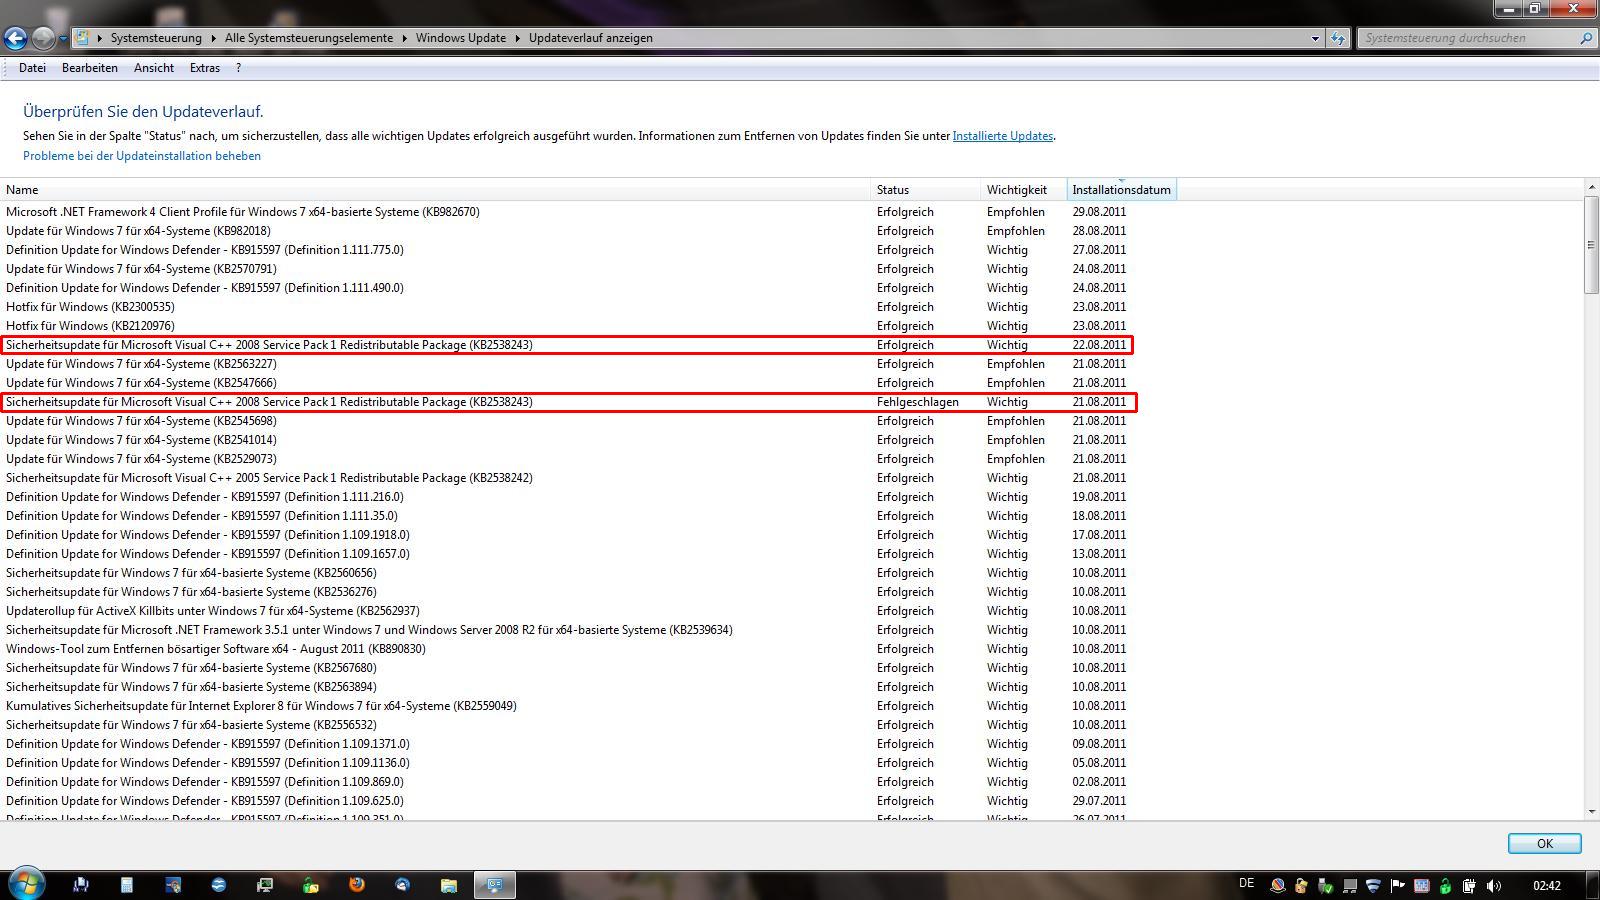Open the yellow folder Explorer taskbar icon

(449, 885)
